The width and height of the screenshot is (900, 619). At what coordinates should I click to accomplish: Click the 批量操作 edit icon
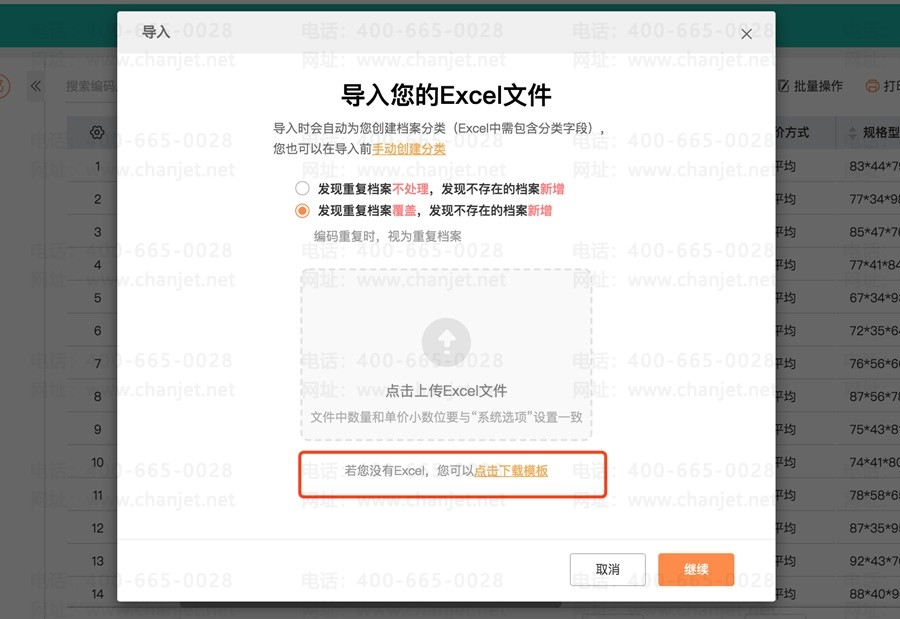click(x=783, y=86)
